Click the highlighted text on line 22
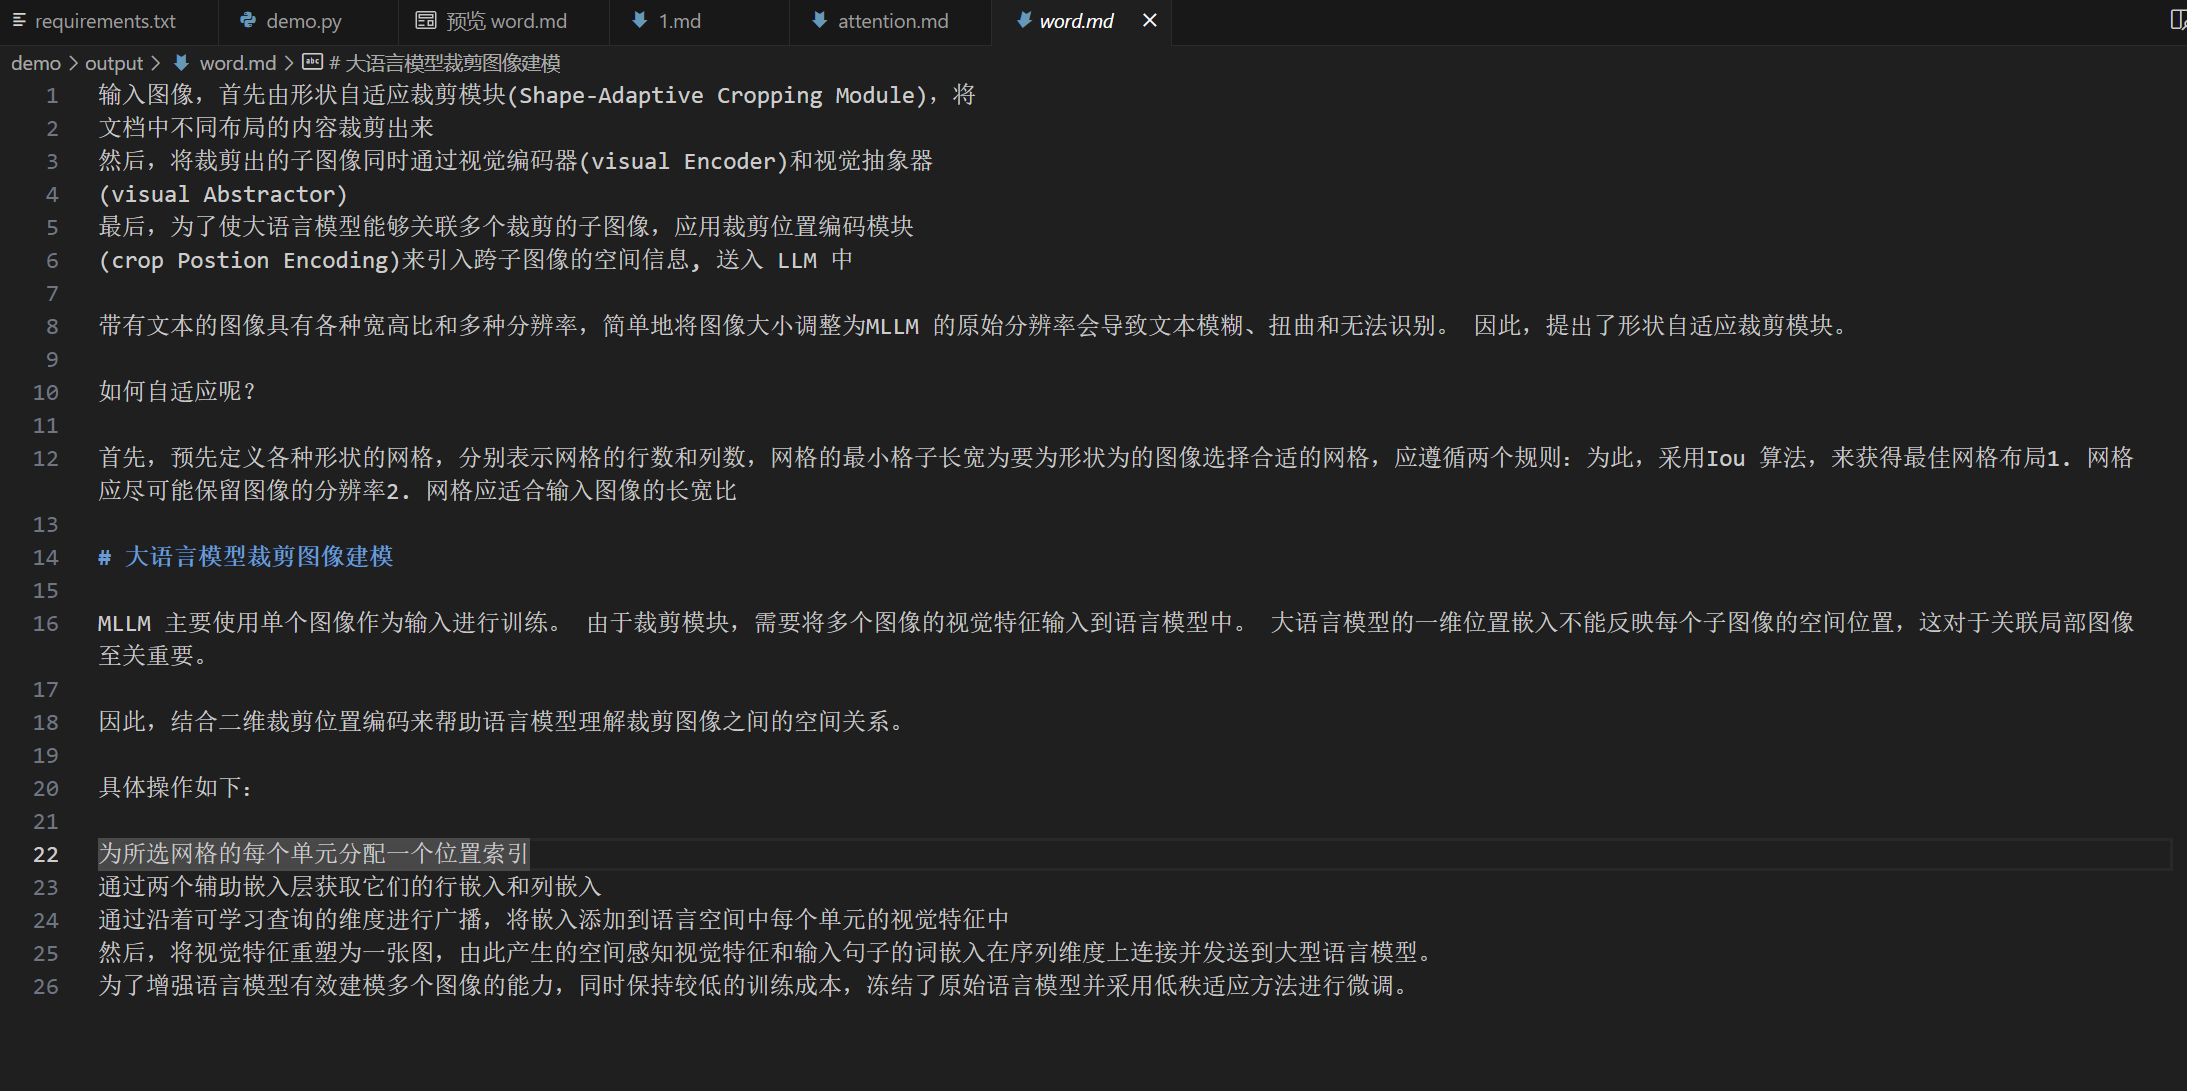This screenshot has height=1091, width=2187. pyautogui.click(x=313, y=854)
